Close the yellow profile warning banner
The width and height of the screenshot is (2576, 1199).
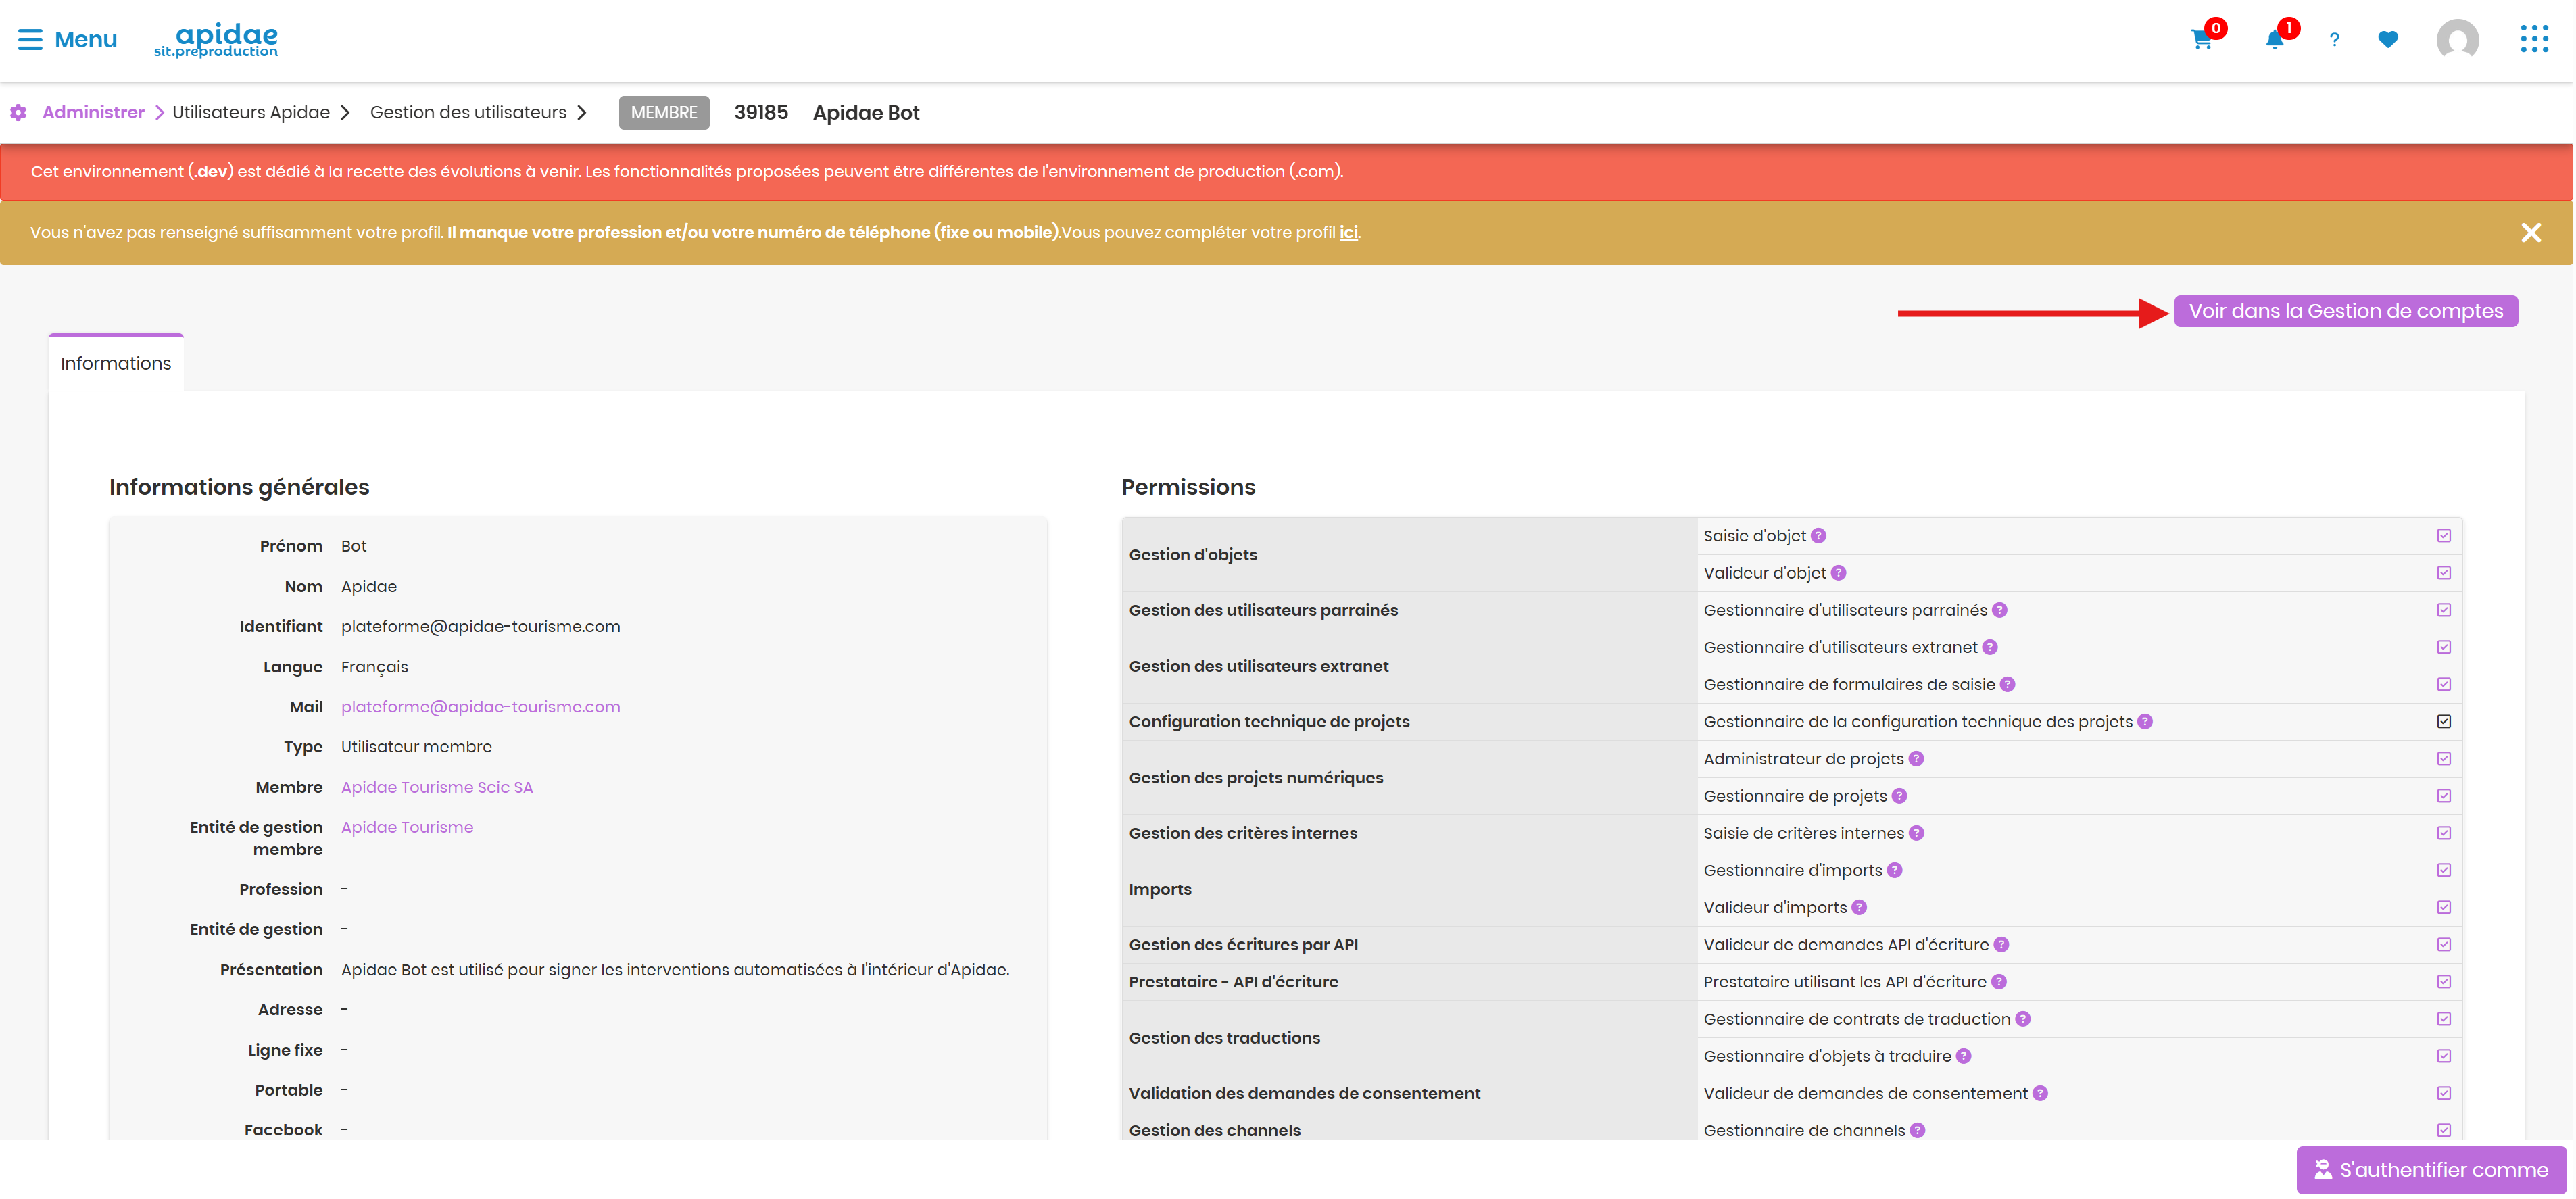2531,233
